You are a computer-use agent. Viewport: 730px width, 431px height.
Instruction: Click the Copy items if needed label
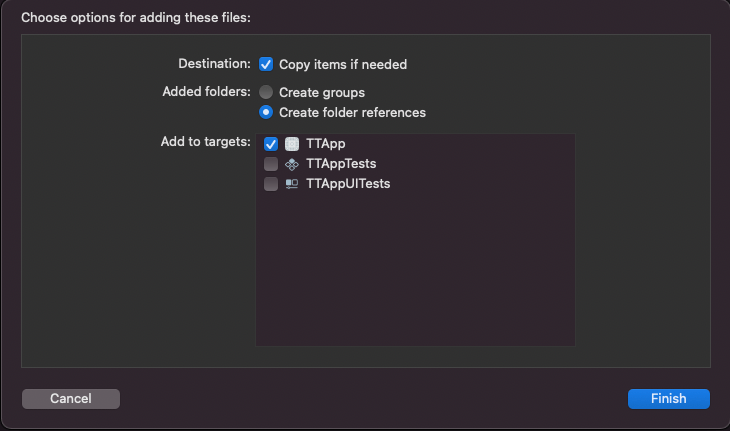pos(343,64)
